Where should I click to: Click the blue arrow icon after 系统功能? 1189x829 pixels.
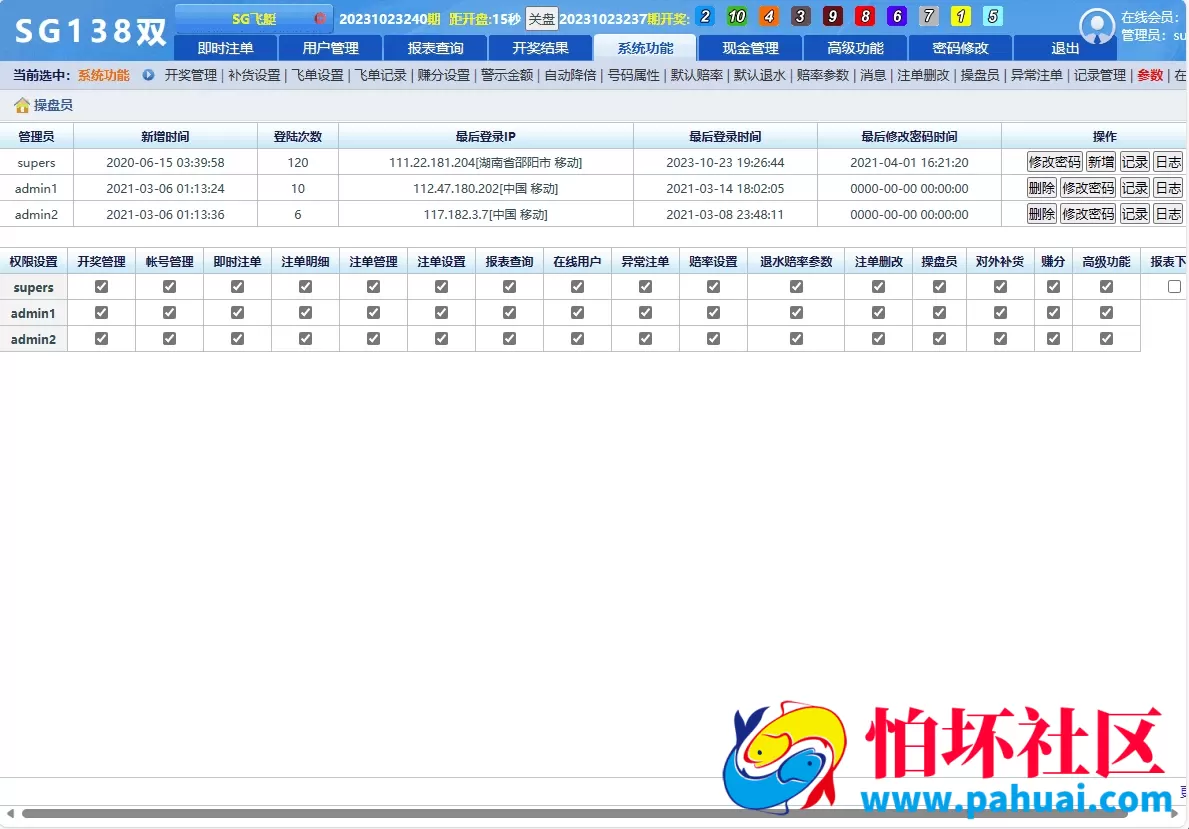[x=149, y=75]
